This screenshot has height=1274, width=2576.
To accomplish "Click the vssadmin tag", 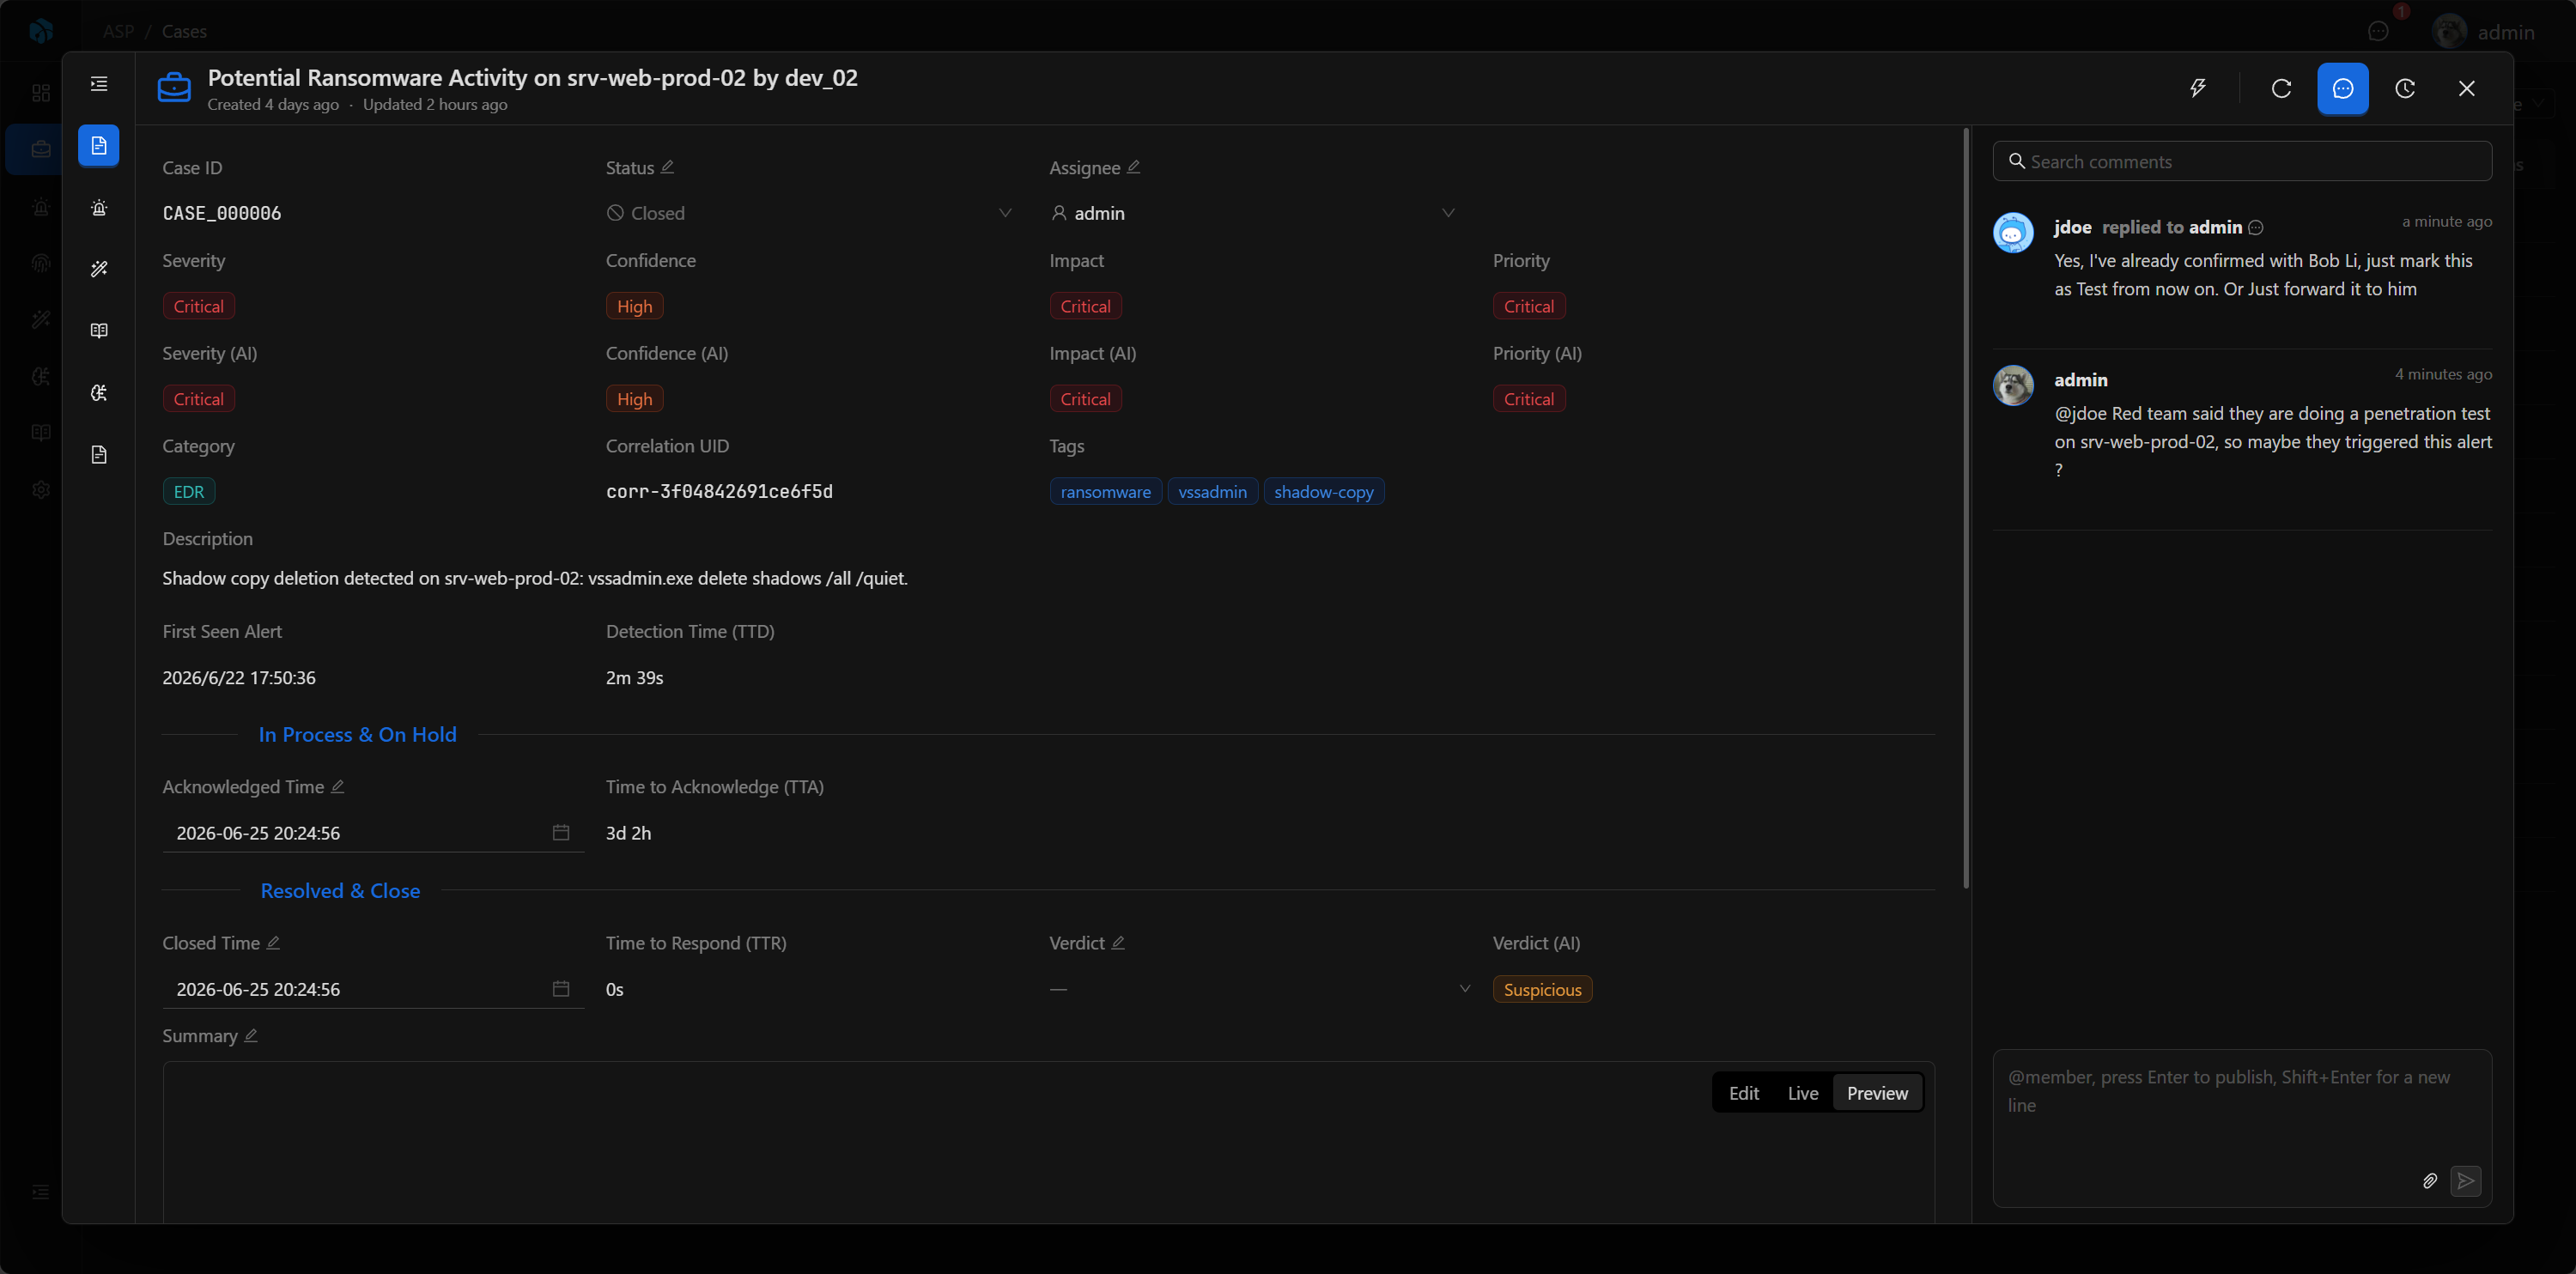I will click(x=1212, y=492).
